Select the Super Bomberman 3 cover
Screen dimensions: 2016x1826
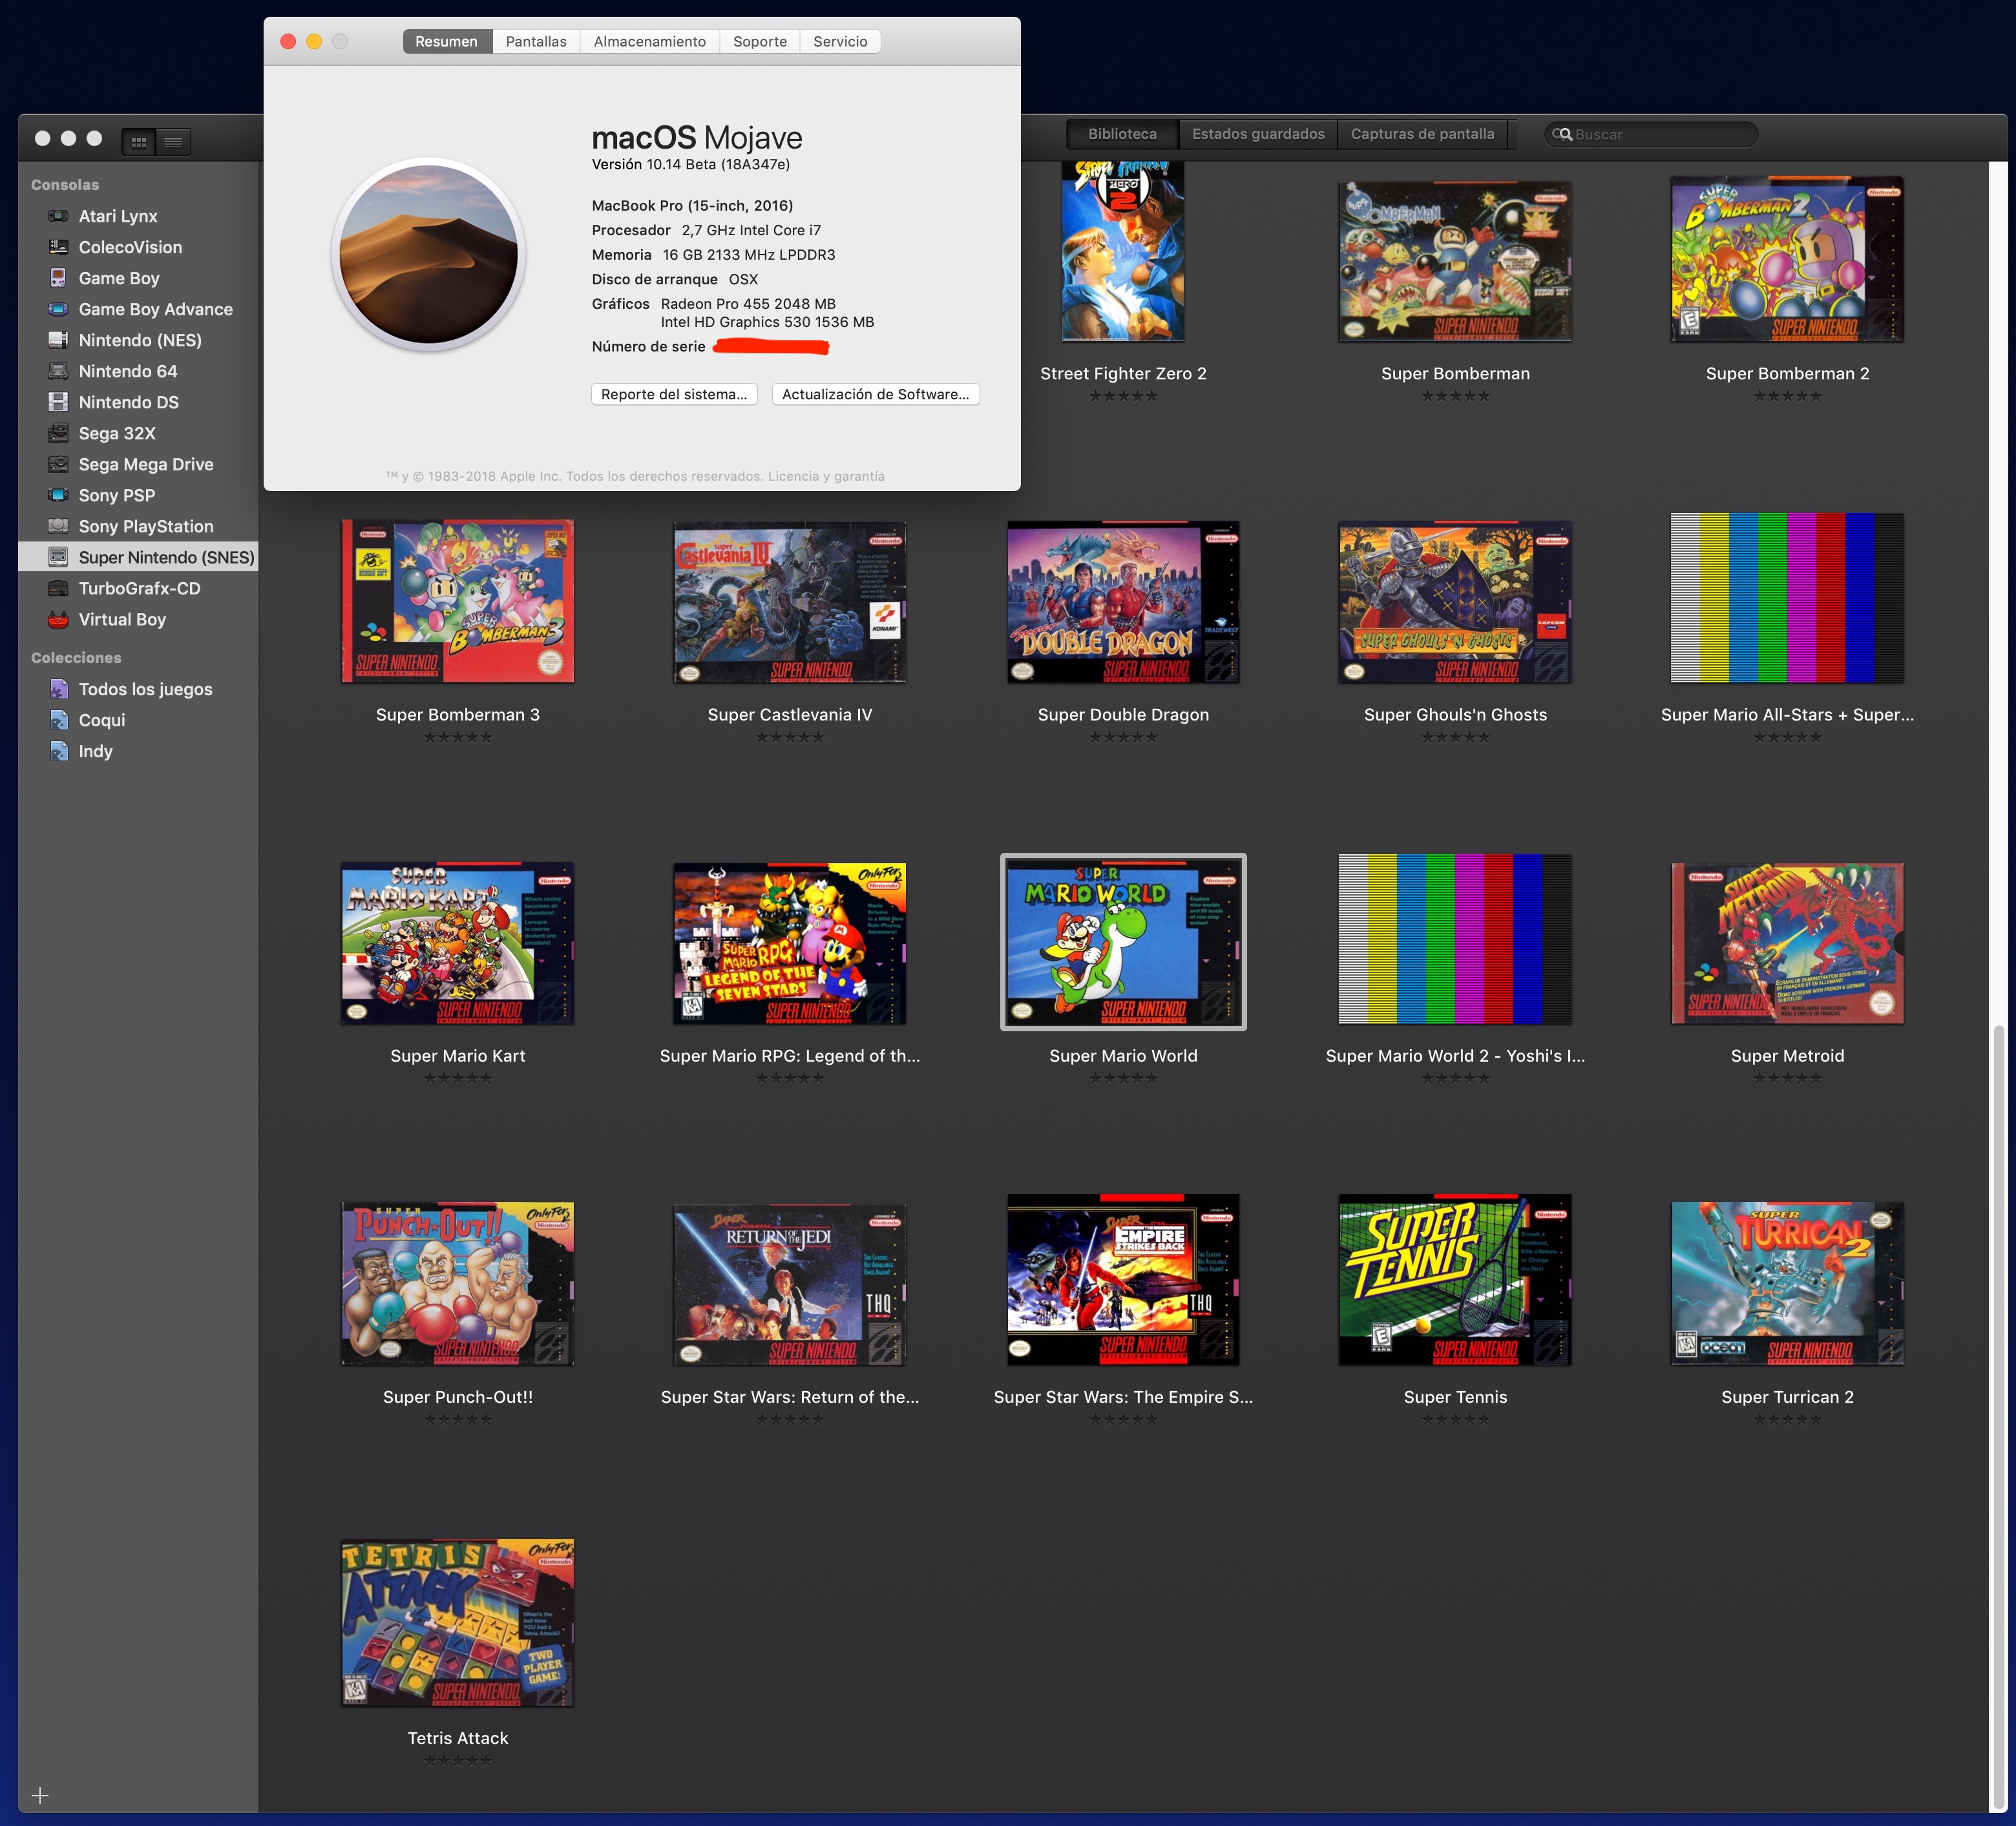[458, 601]
